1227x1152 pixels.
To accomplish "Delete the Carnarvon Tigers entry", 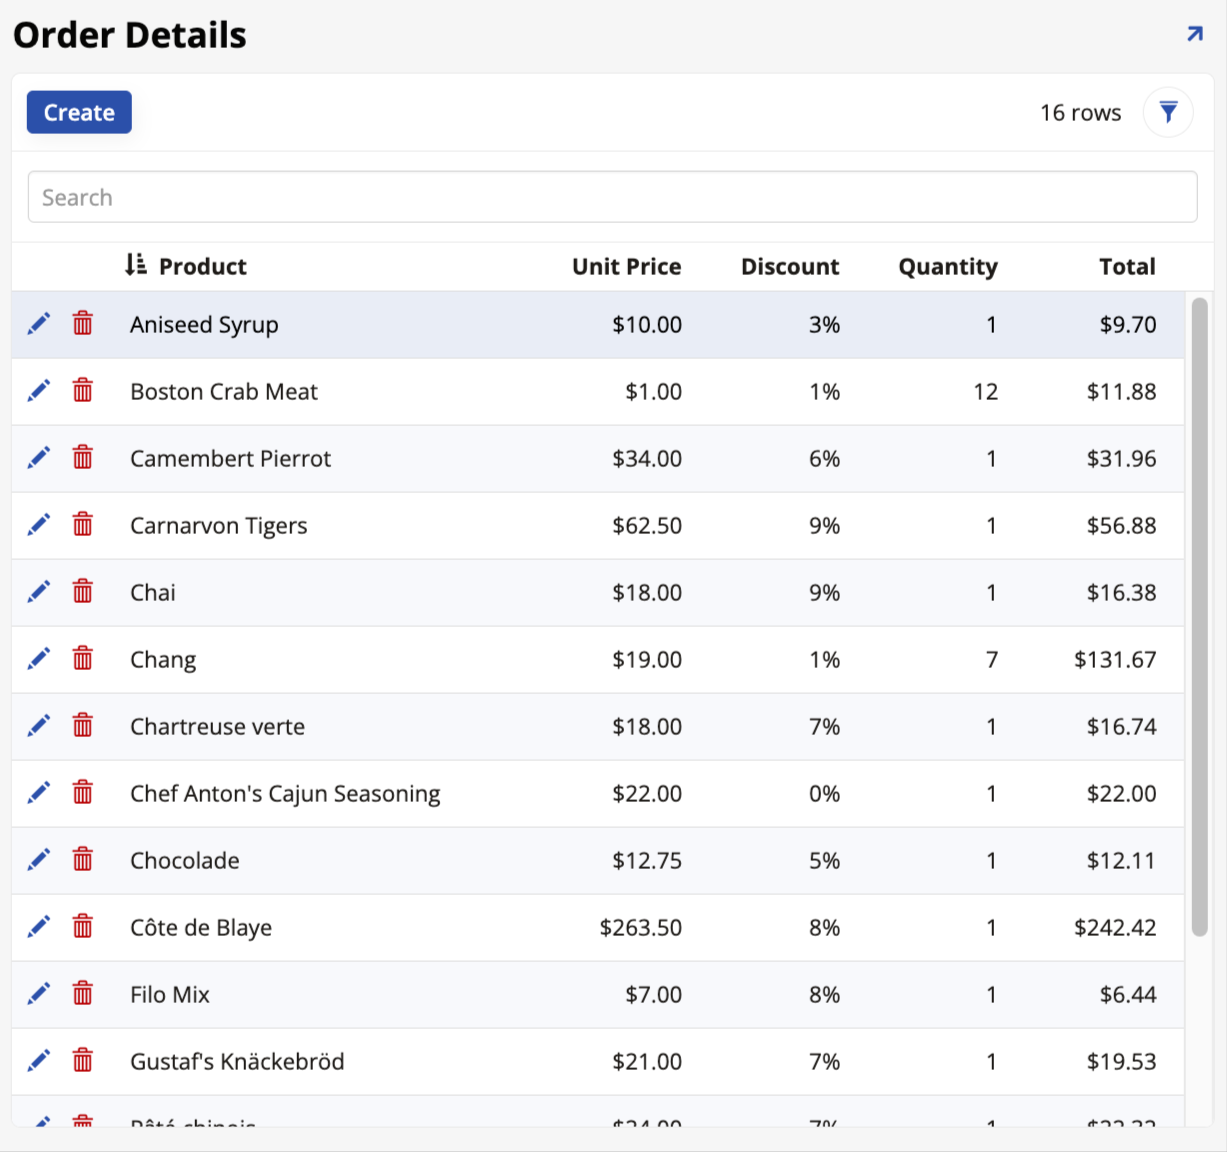I will pyautogui.click(x=81, y=524).
